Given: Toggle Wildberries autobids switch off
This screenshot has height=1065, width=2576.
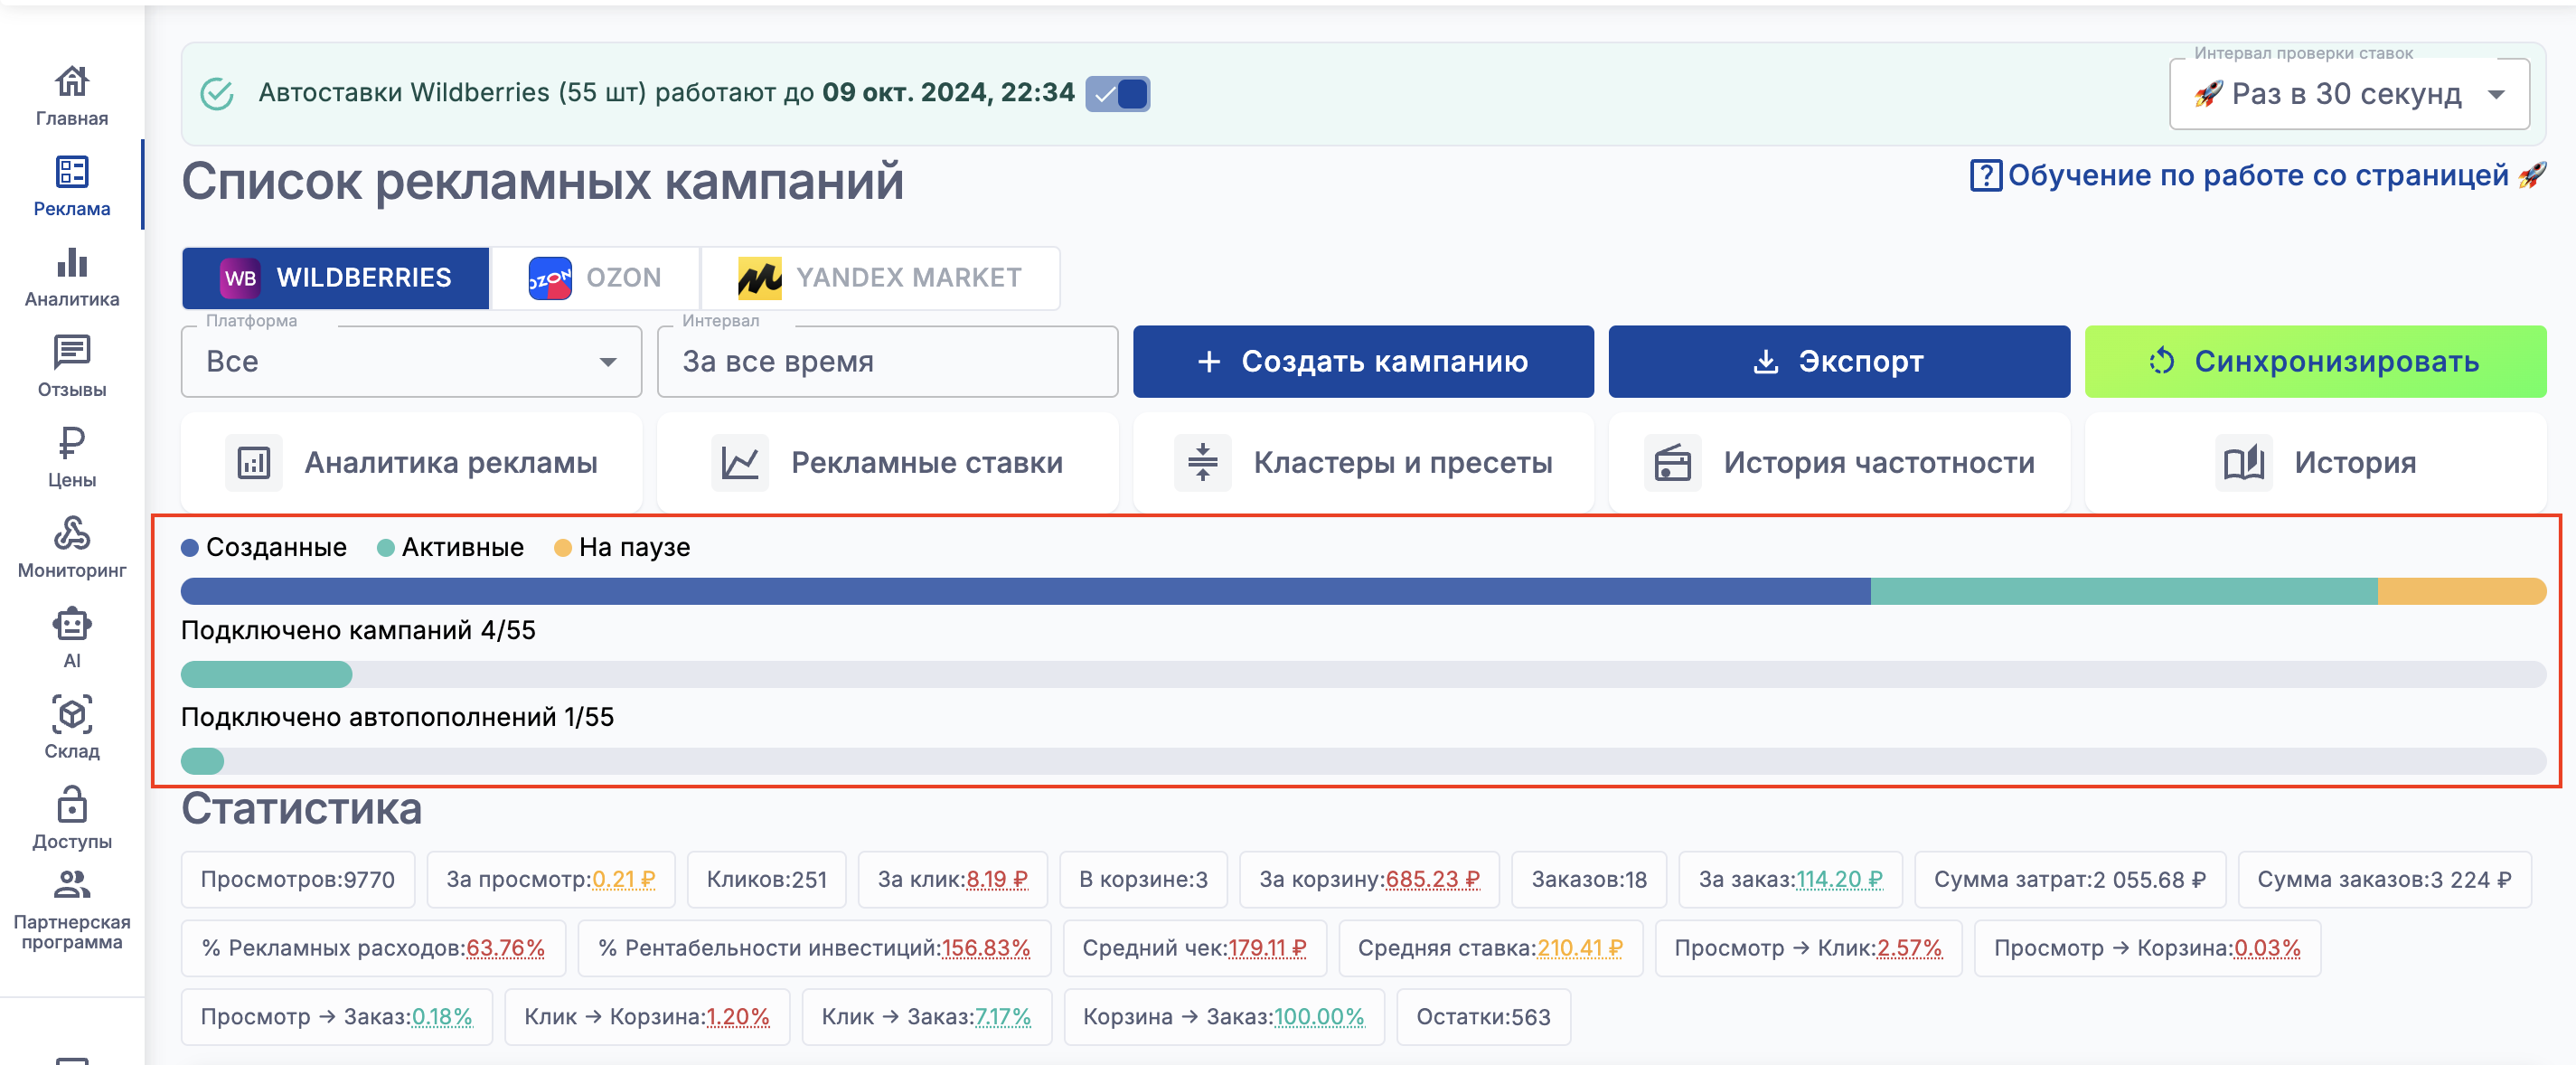Looking at the screenshot, I should (x=1117, y=94).
